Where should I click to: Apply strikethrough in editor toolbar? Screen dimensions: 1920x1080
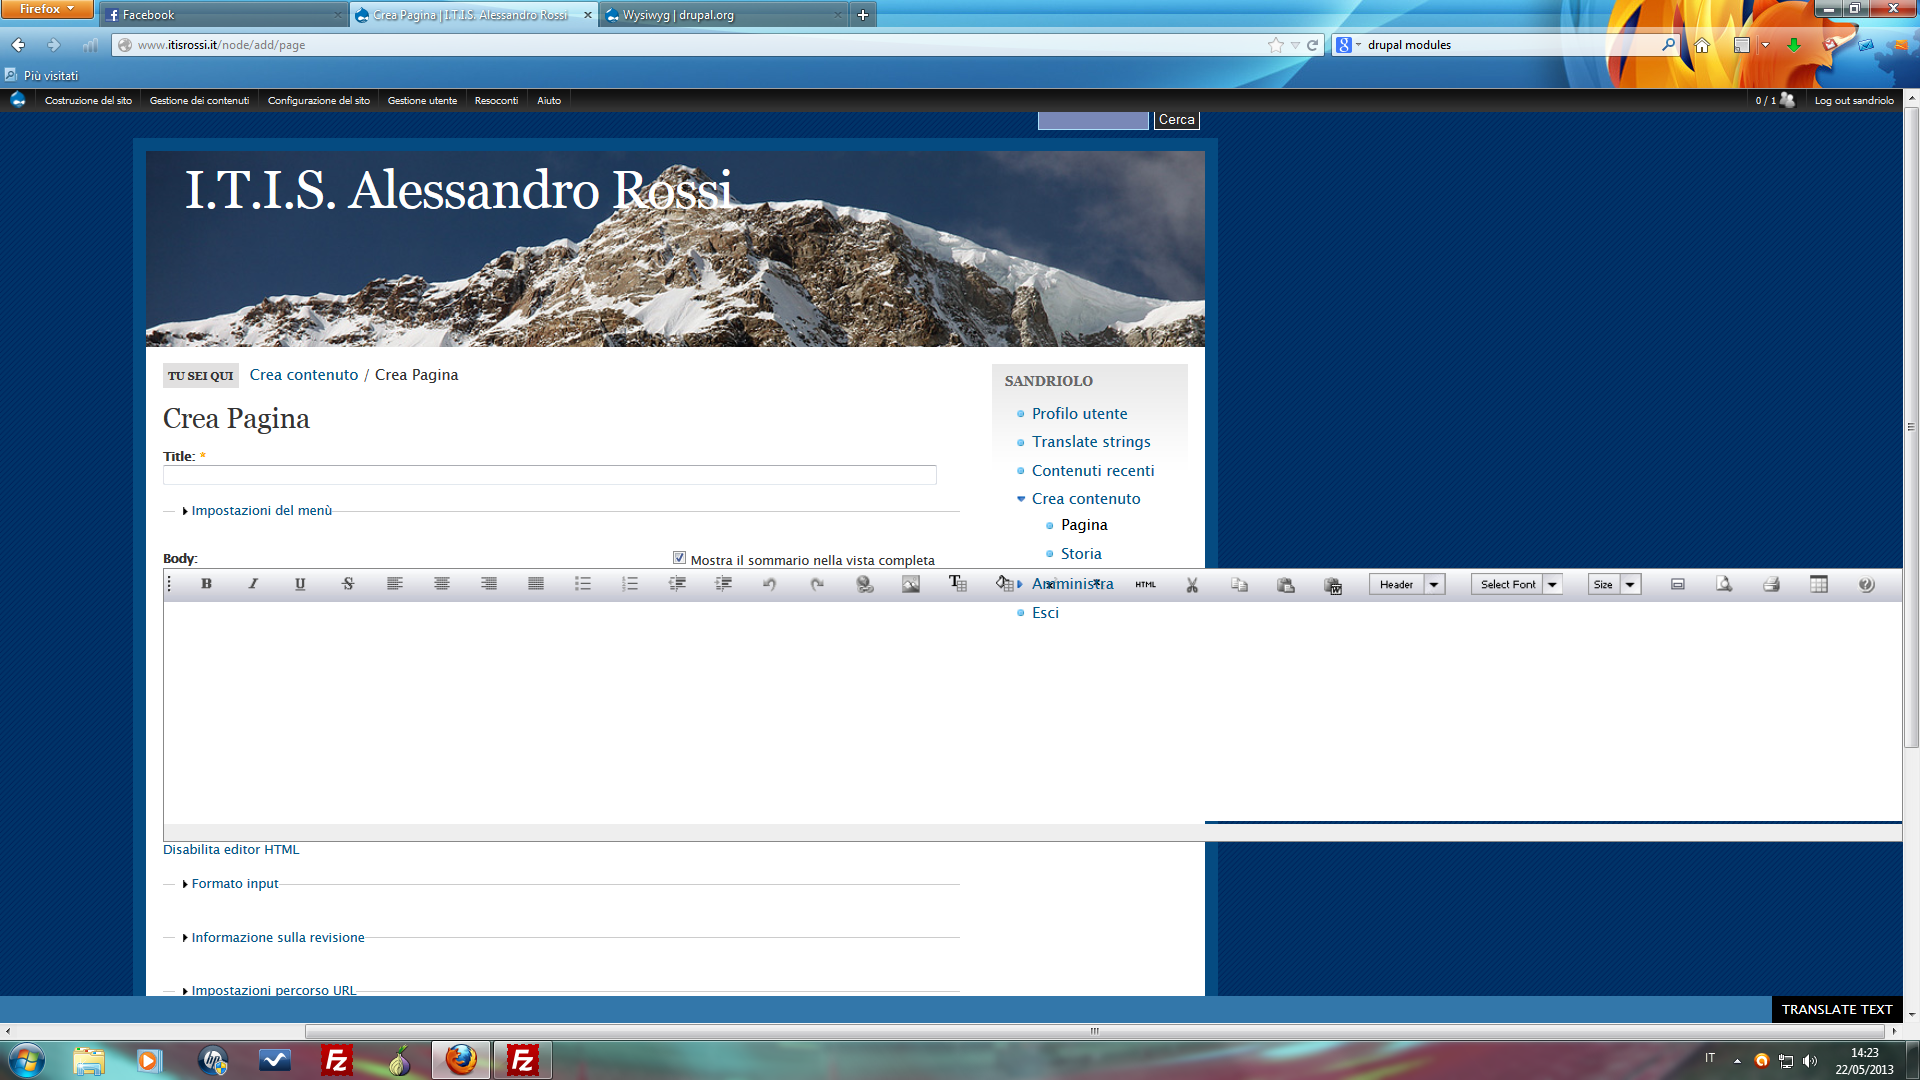348,584
